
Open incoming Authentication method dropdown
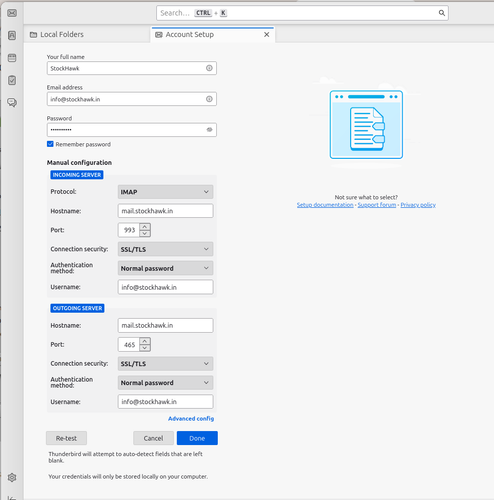tap(165, 268)
